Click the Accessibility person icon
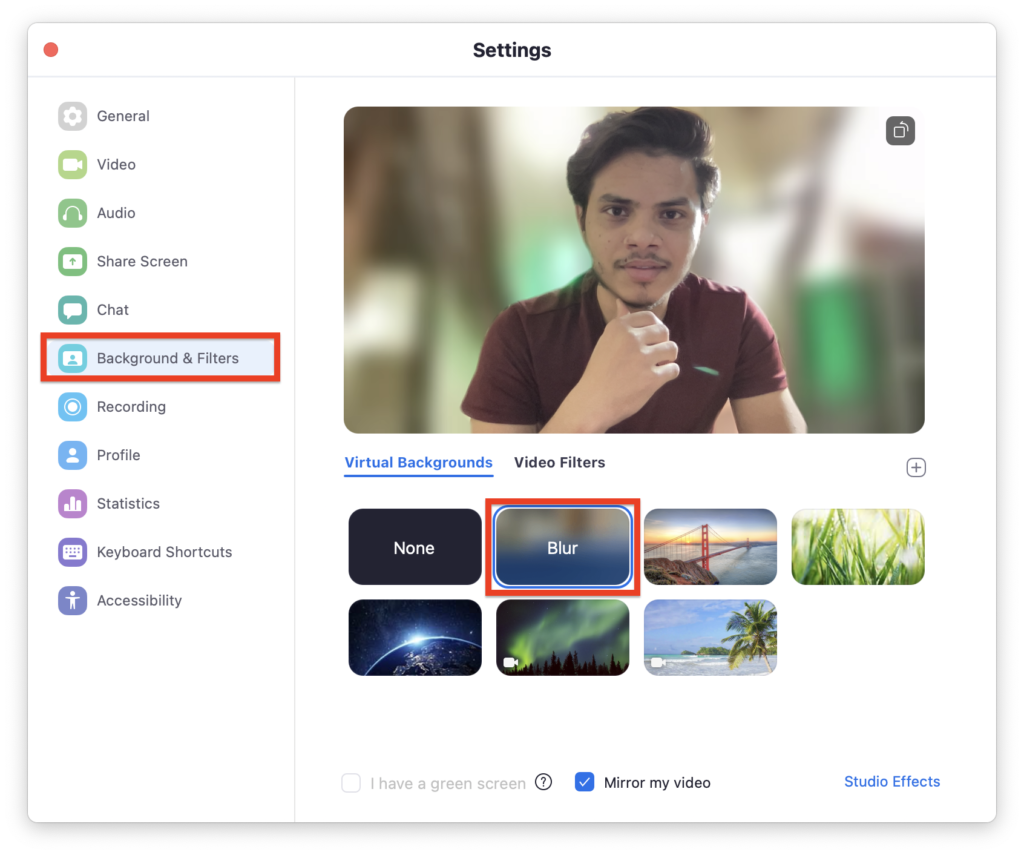Screen dimensions: 1024x855 pos(72,601)
